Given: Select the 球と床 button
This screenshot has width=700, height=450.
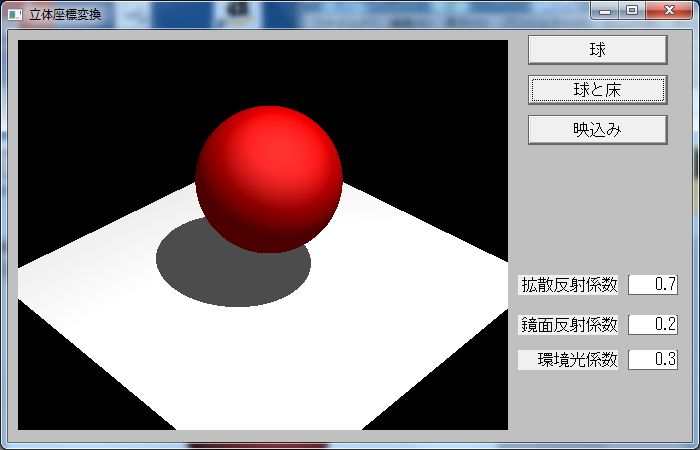Looking at the screenshot, I should [597, 90].
